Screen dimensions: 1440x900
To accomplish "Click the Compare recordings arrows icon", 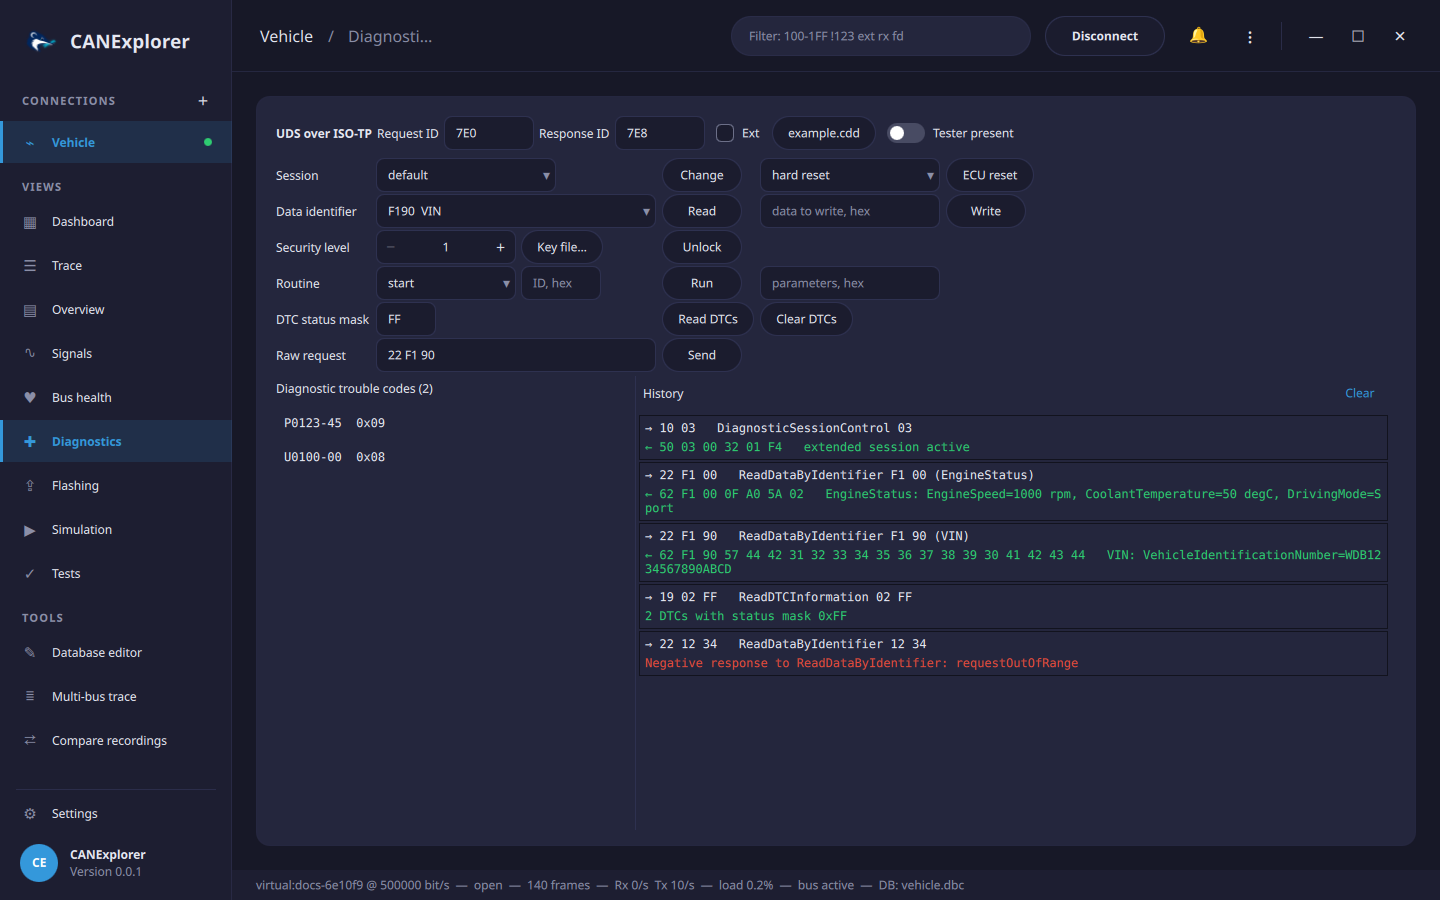I will (x=30, y=741).
